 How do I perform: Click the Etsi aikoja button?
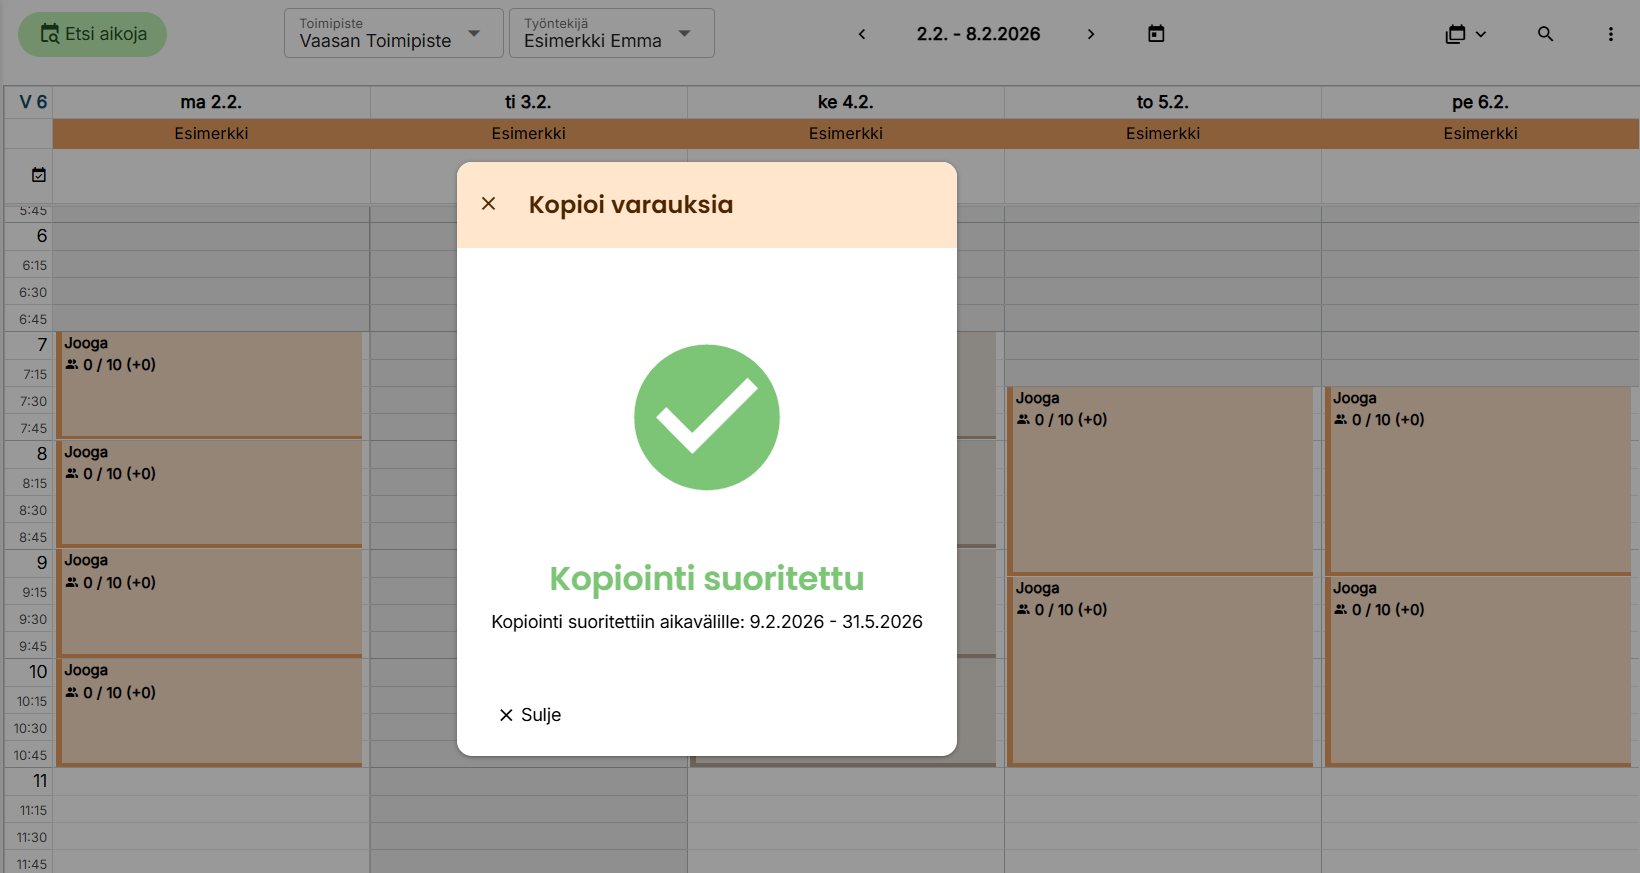tap(93, 34)
